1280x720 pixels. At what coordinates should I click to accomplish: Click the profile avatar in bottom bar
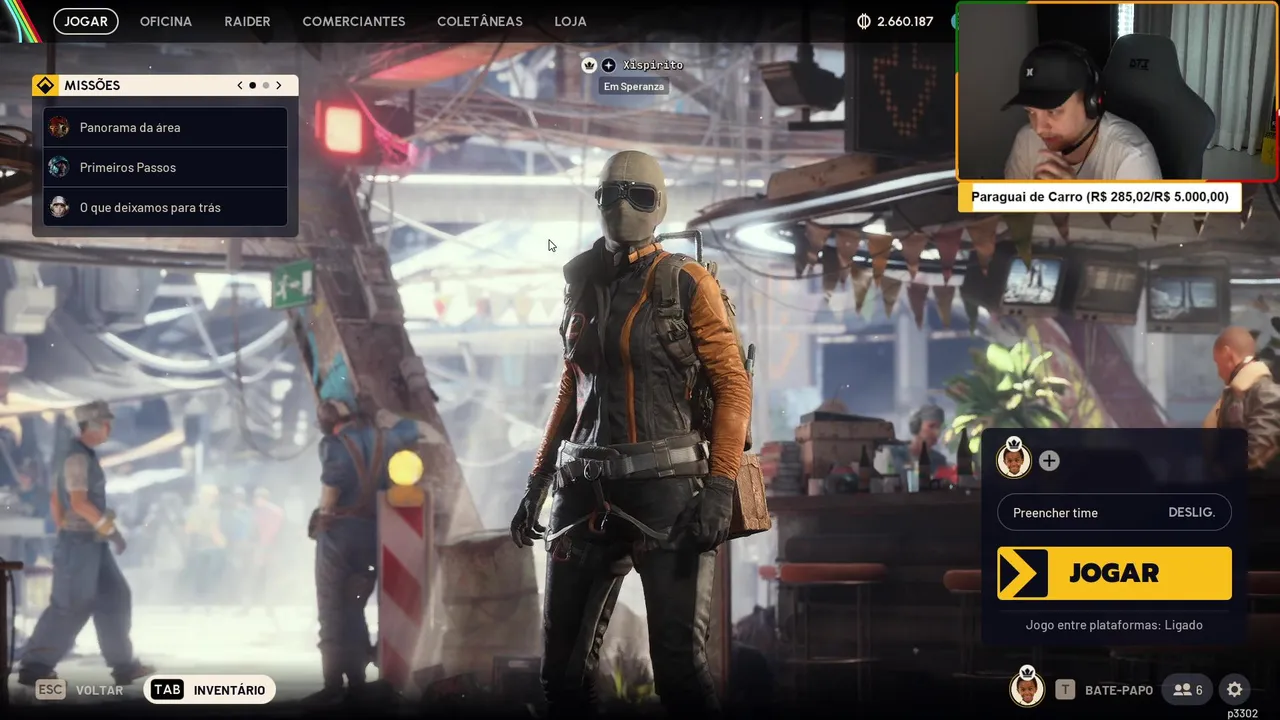pos(1027,688)
